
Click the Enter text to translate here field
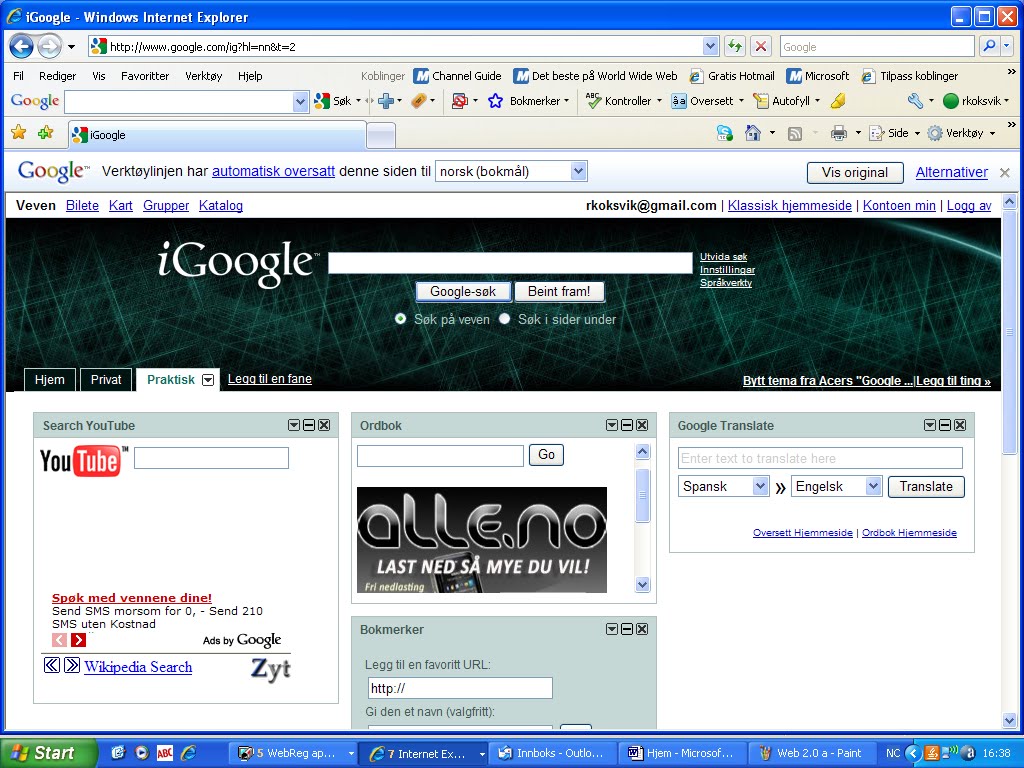[820, 458]
